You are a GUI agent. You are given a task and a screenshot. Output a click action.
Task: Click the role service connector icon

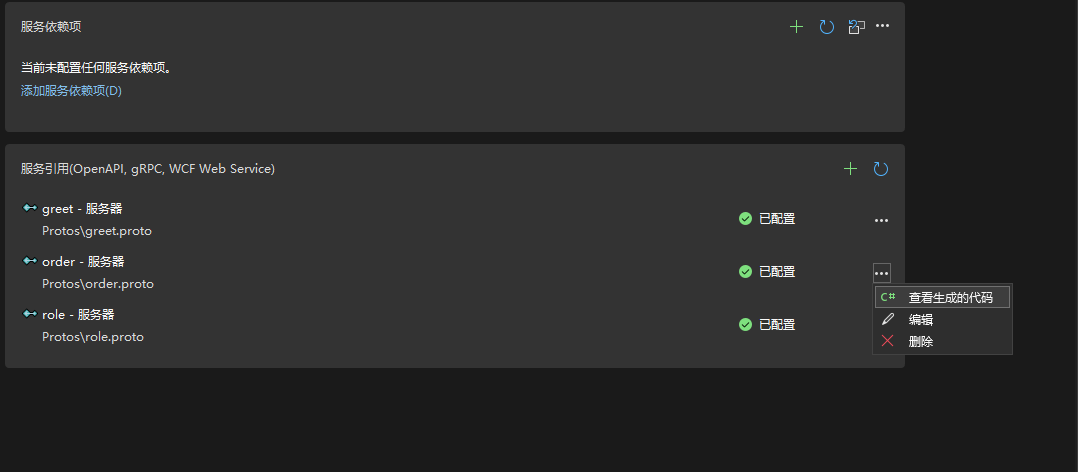(x=29, y=314)
